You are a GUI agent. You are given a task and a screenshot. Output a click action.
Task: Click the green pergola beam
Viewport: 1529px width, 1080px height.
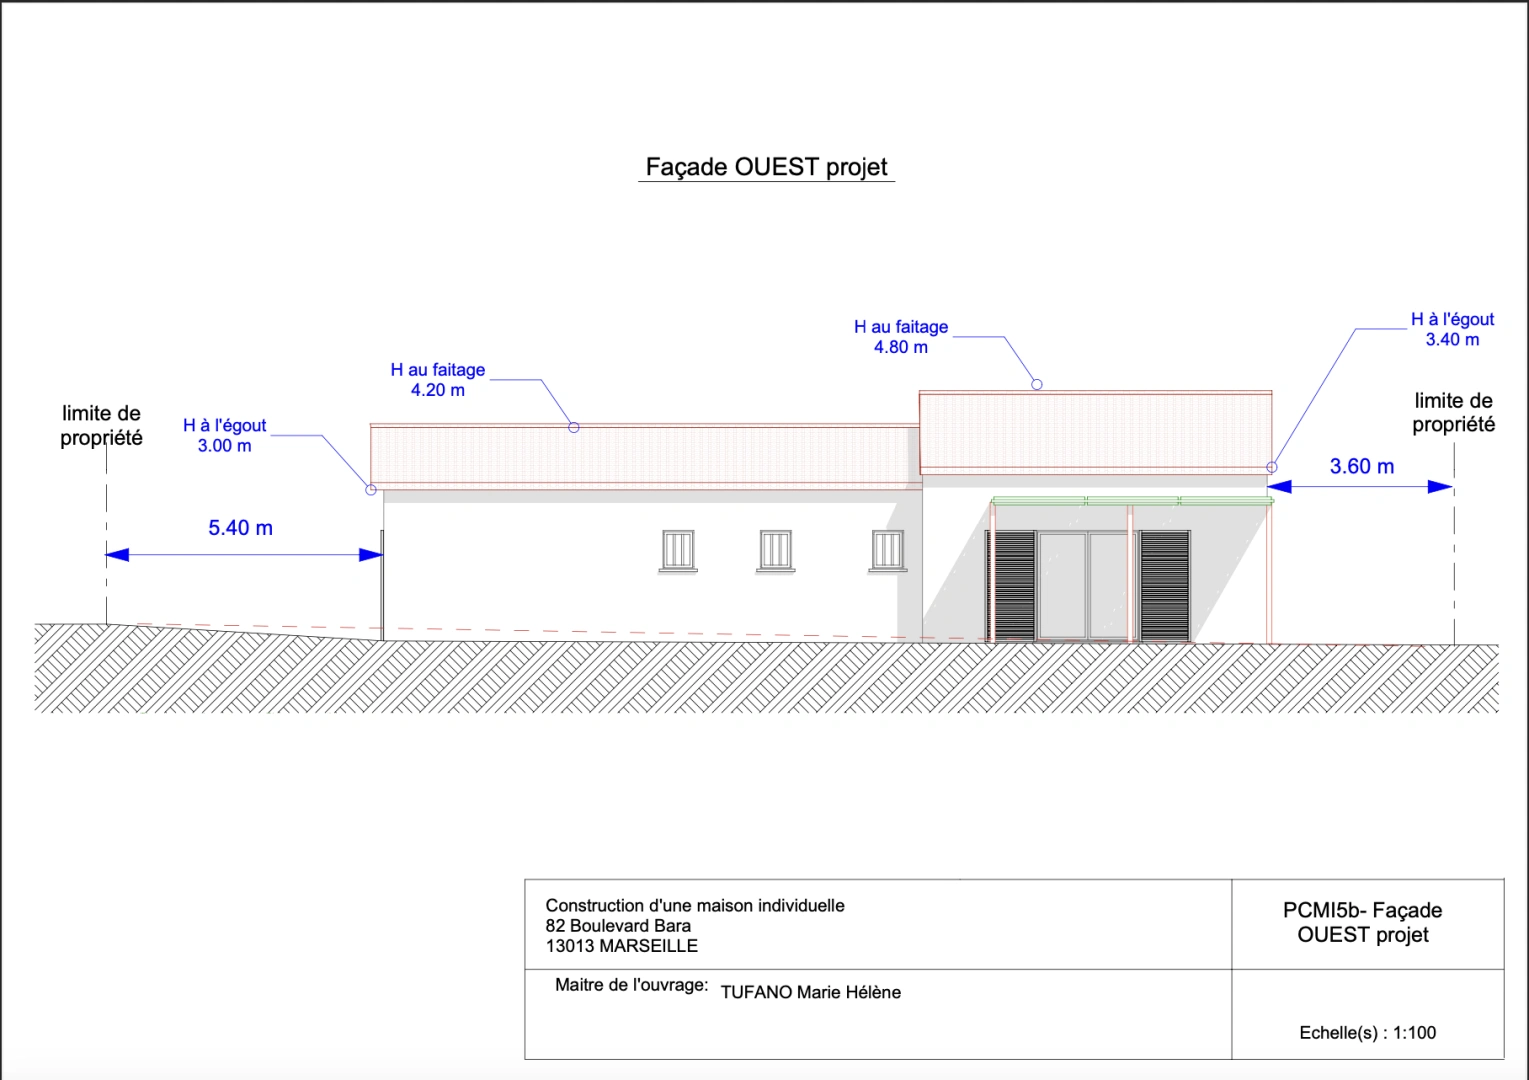point(1132,501)
